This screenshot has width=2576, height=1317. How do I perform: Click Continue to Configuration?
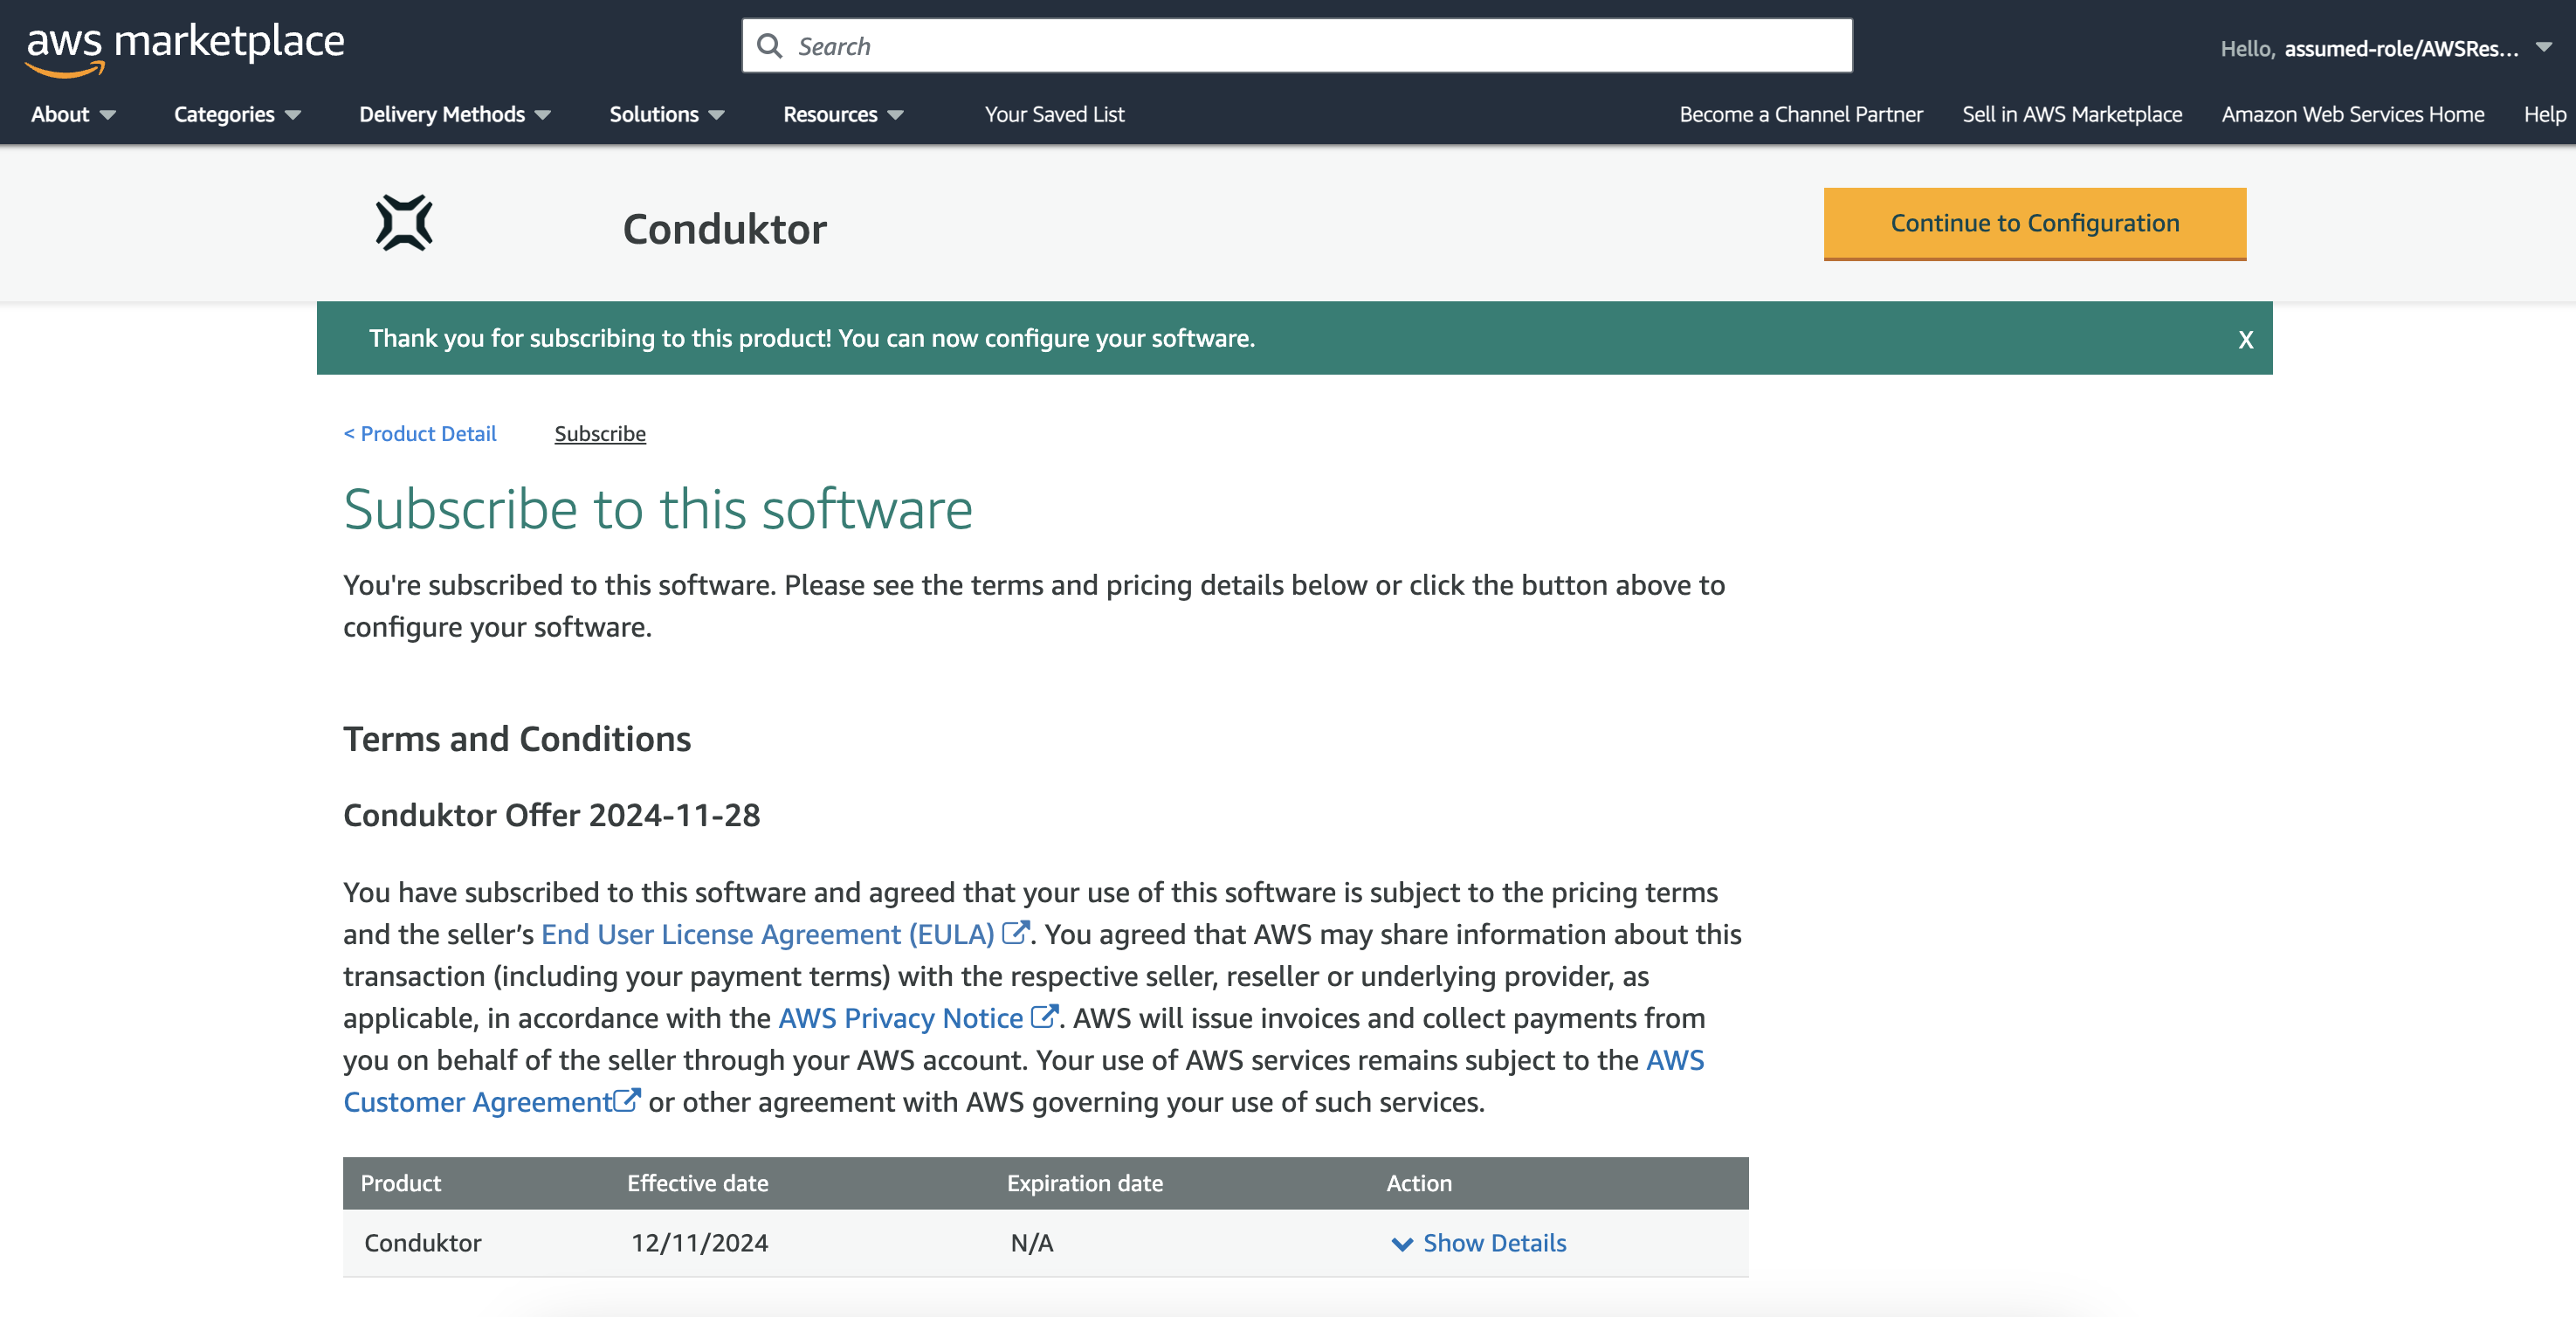2034,223
